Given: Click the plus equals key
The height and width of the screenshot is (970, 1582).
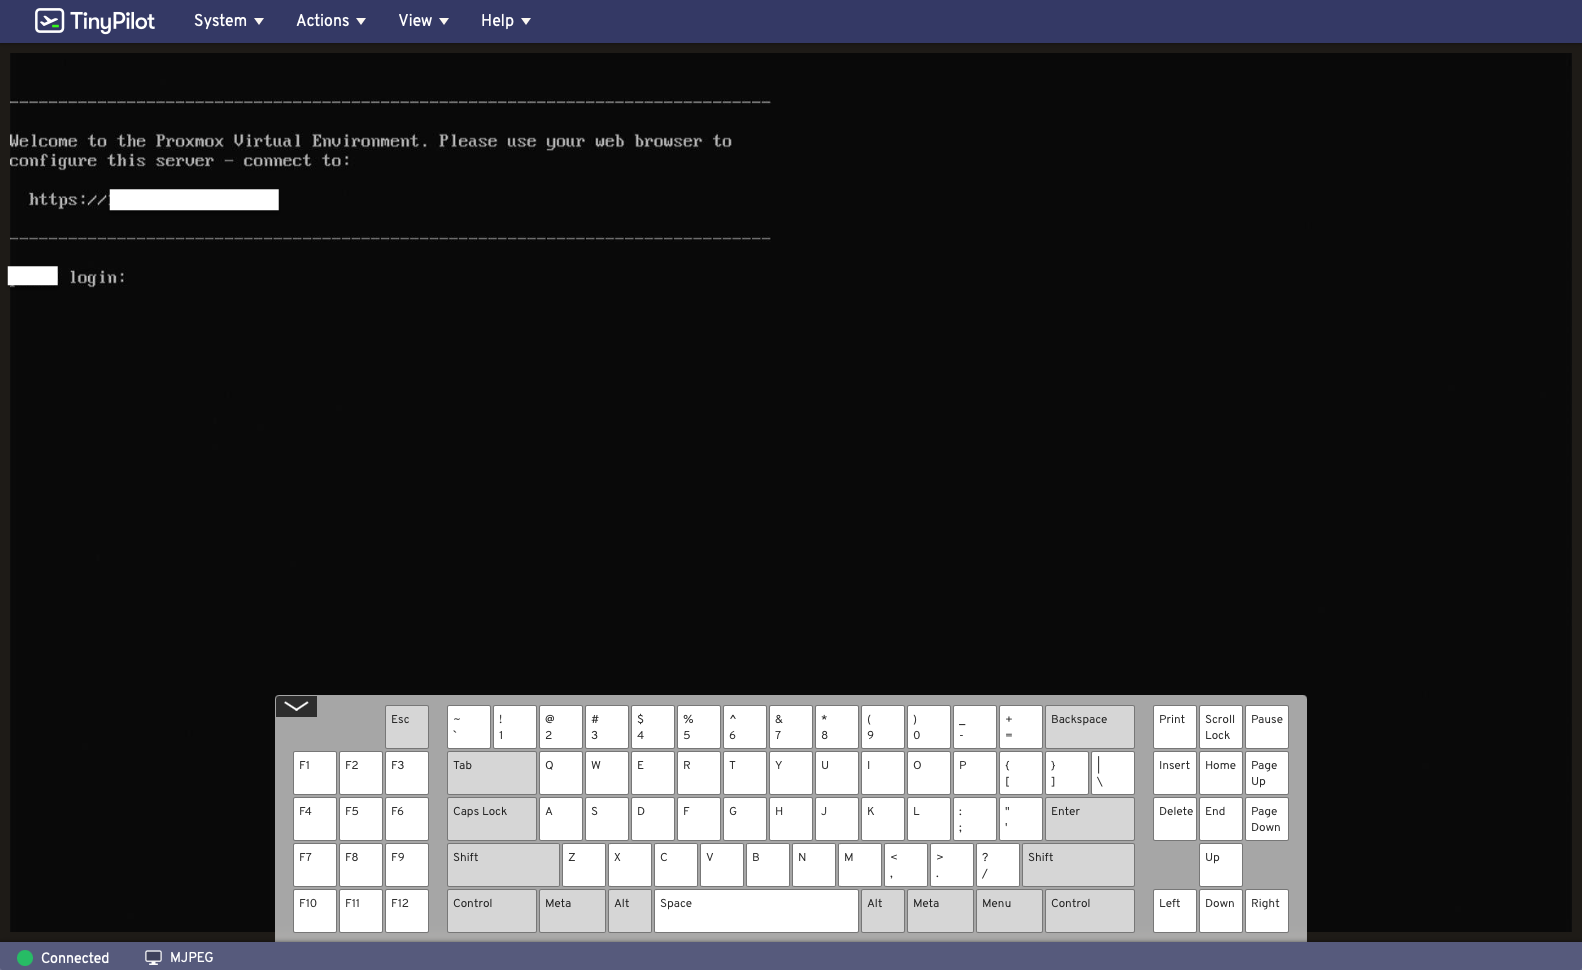Looking at the screenshot, I should click(x=1021, y=727).
